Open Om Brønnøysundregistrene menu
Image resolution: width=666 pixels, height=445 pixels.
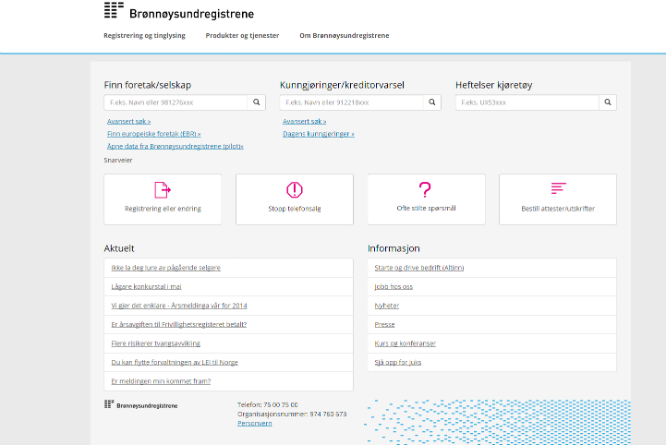[x=344, y=36]
